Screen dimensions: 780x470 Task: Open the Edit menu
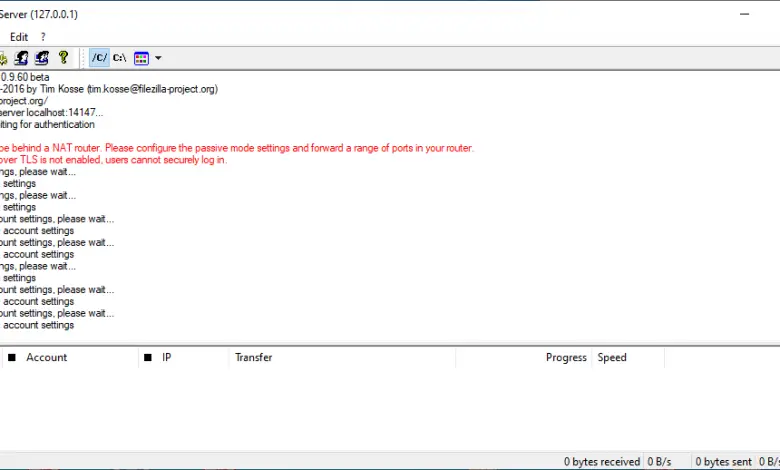(19, 37)
